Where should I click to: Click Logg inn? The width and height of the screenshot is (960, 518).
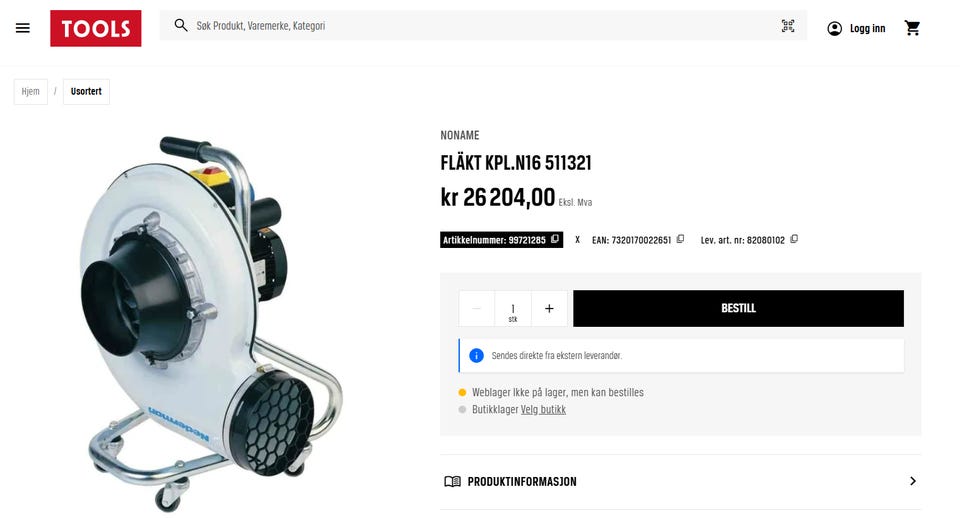click(x=868, y=28)
